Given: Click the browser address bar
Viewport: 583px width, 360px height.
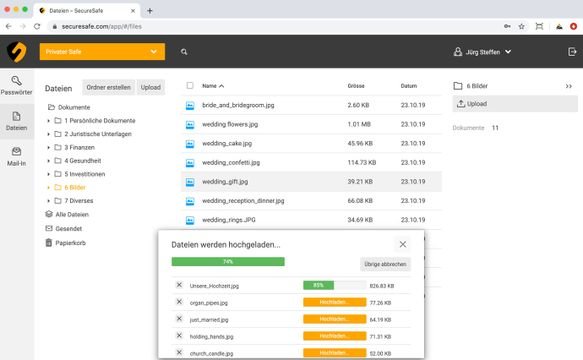Looking at the screenshot, I should tap(275, 26).
